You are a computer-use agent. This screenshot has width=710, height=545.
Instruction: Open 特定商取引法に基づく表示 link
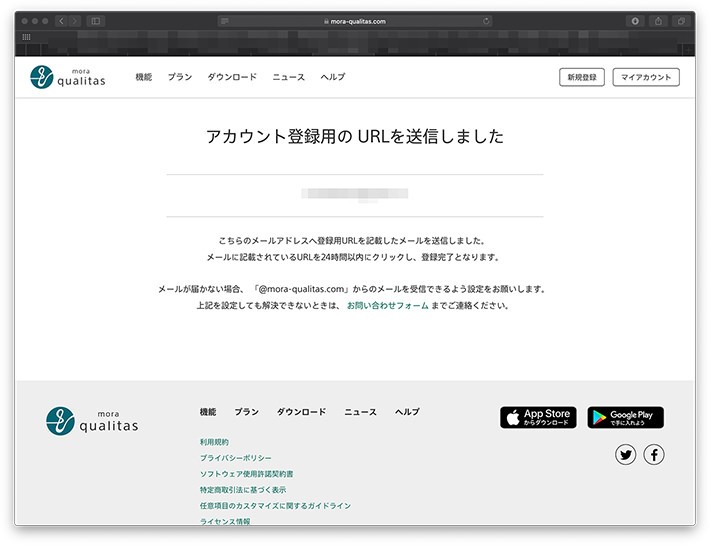[x=243, y=489]
